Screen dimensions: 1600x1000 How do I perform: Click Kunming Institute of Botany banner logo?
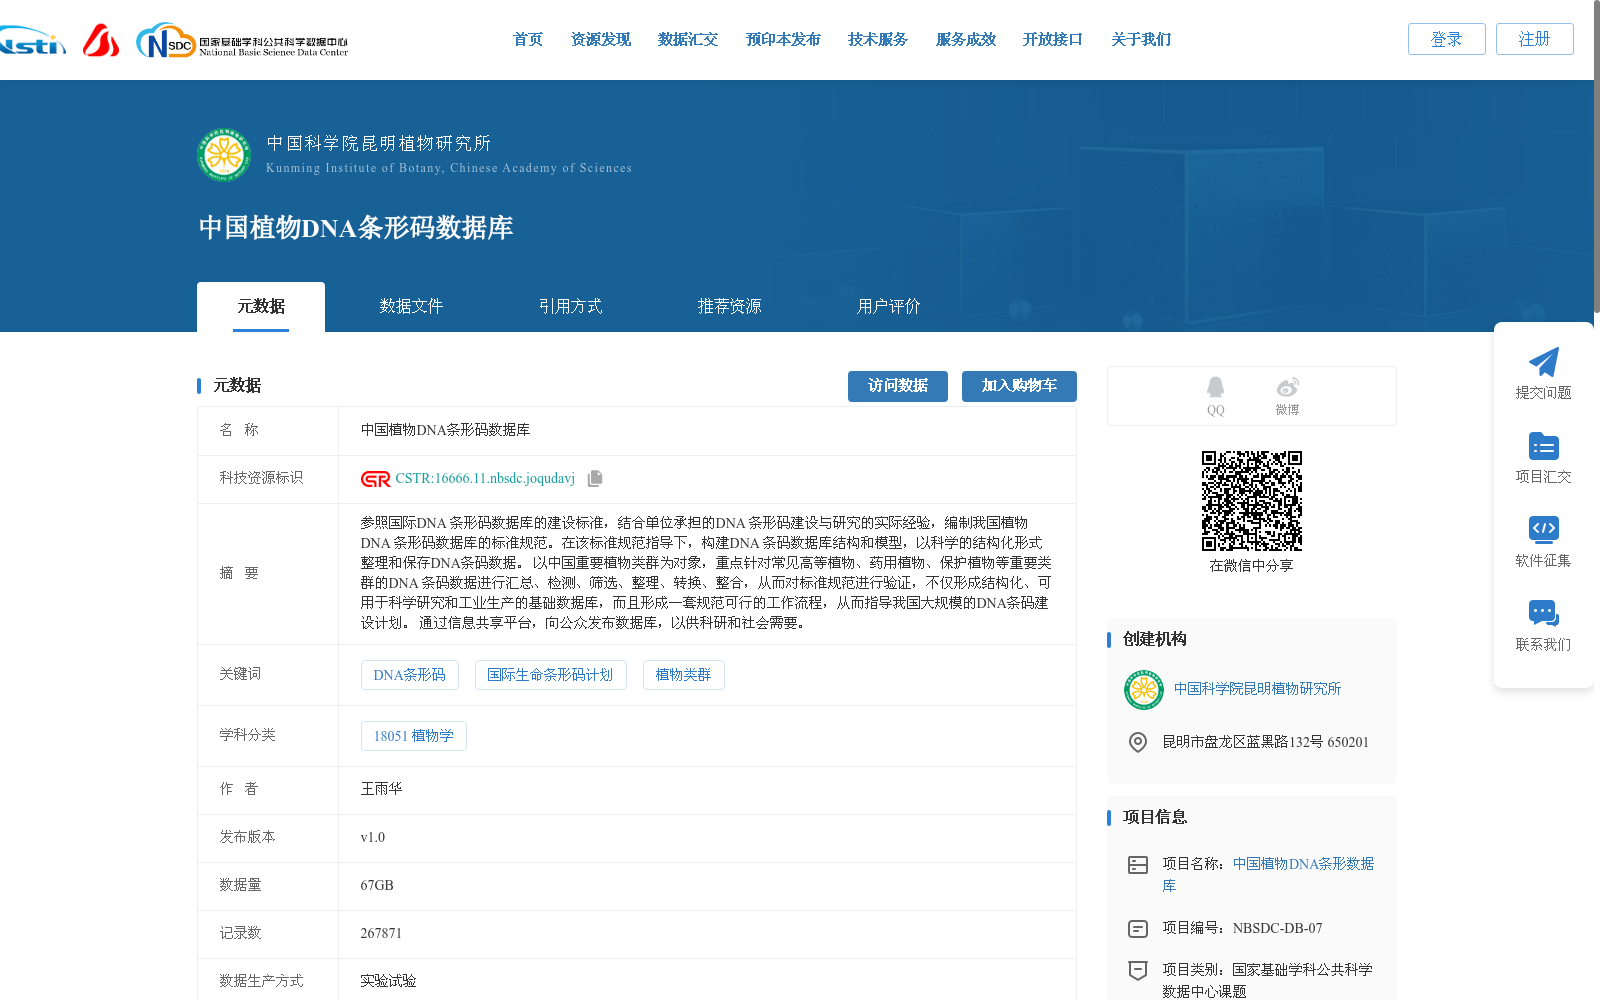[224, 154]
